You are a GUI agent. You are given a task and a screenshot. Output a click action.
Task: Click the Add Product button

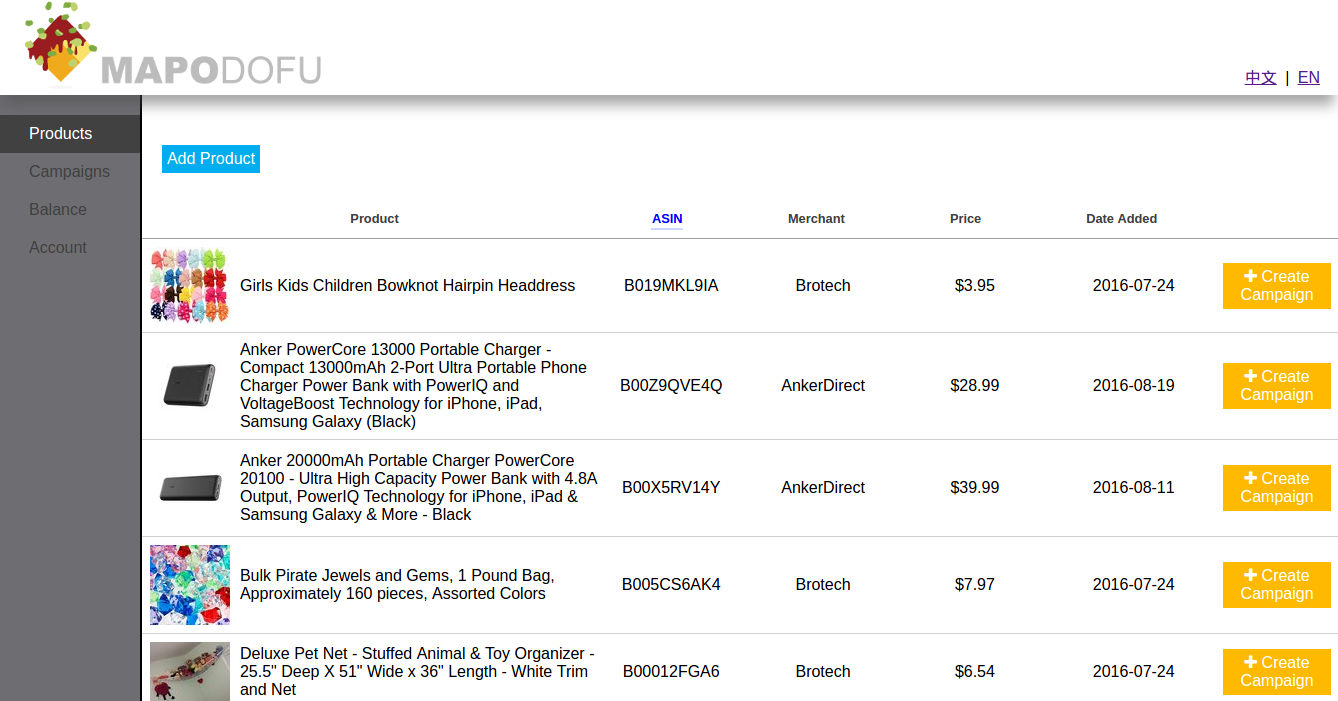click(x=211, y=159)
